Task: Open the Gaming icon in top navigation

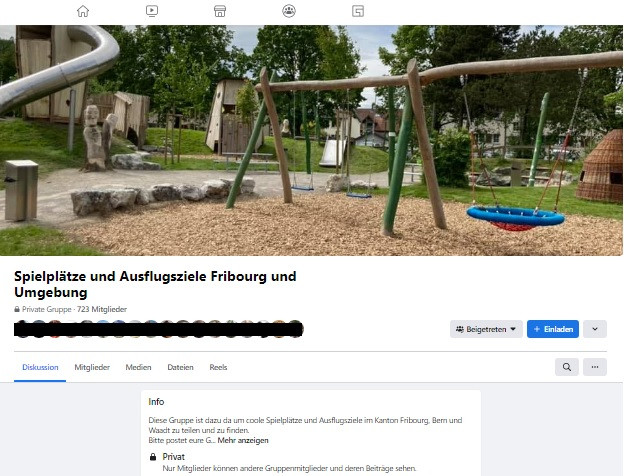Action: pyautogui.click(x=357, y=11)
